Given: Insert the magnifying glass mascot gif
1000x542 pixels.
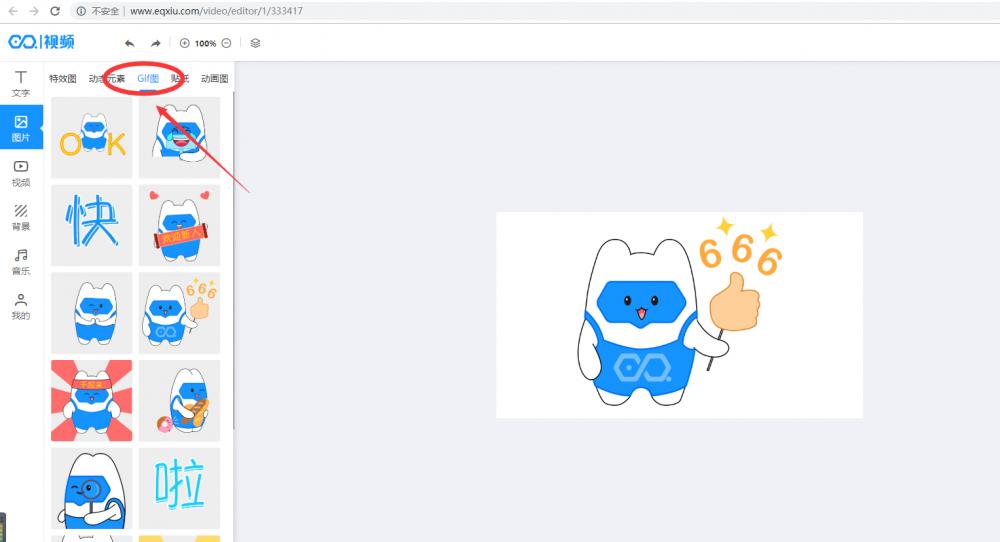Looking at the screenshot, I should 92,488.
